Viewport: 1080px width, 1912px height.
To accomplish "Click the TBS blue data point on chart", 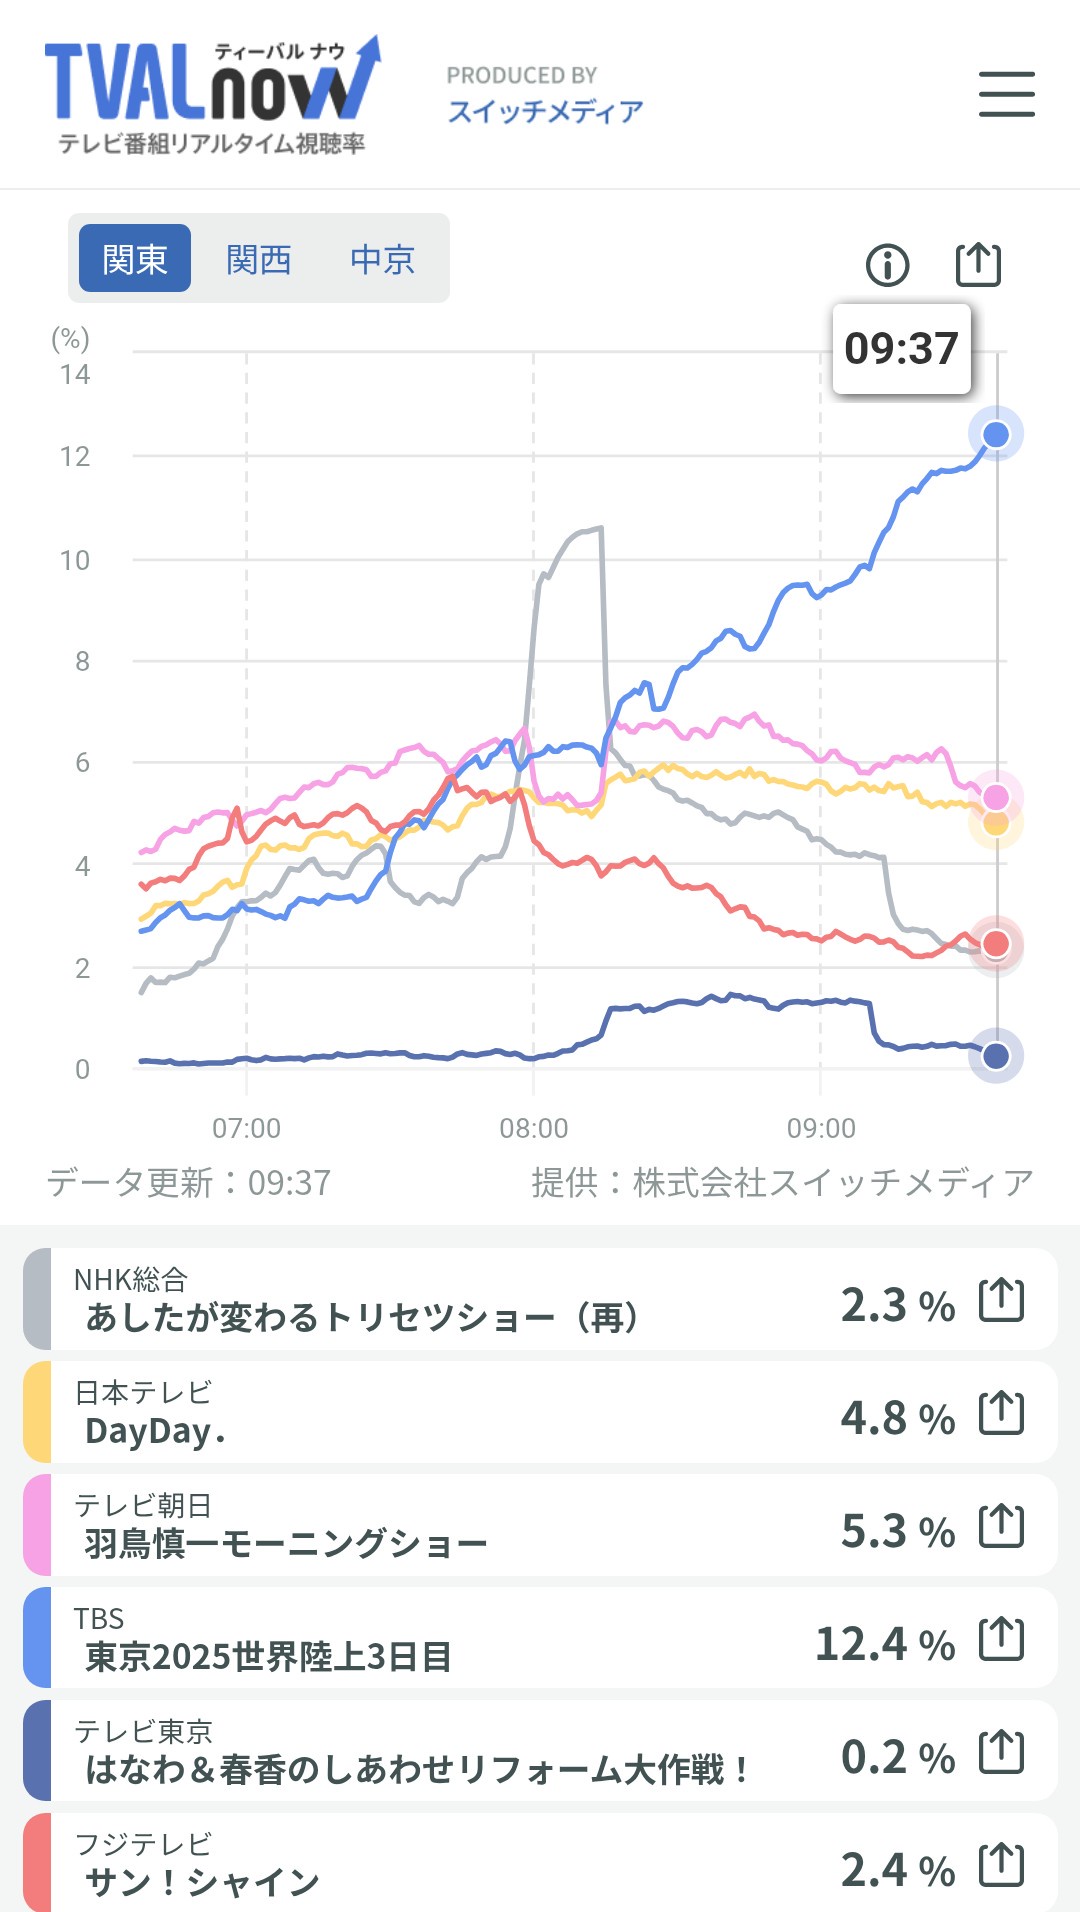I will (x=996, y=434).
